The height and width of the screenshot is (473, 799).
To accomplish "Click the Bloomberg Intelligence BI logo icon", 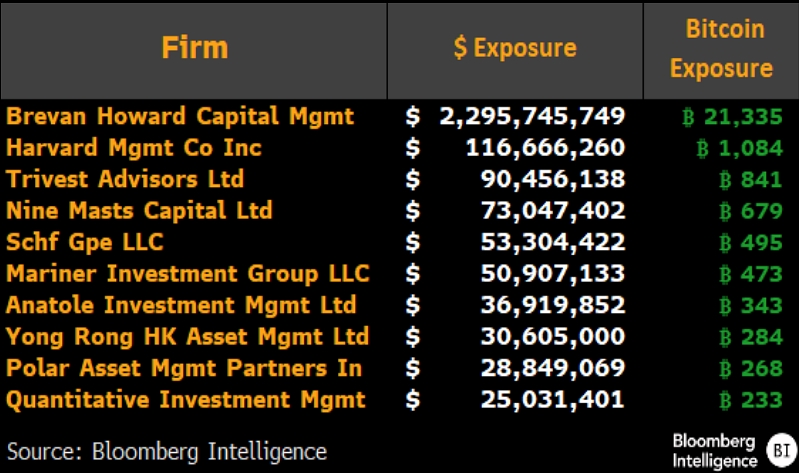I will [x=778, y=449].
